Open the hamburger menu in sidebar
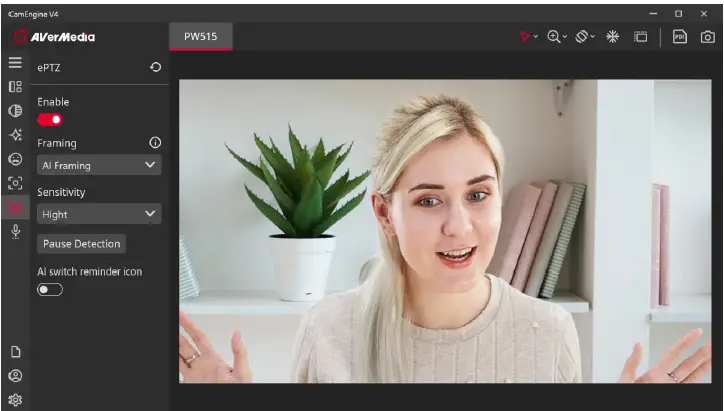 click(15, 62)
